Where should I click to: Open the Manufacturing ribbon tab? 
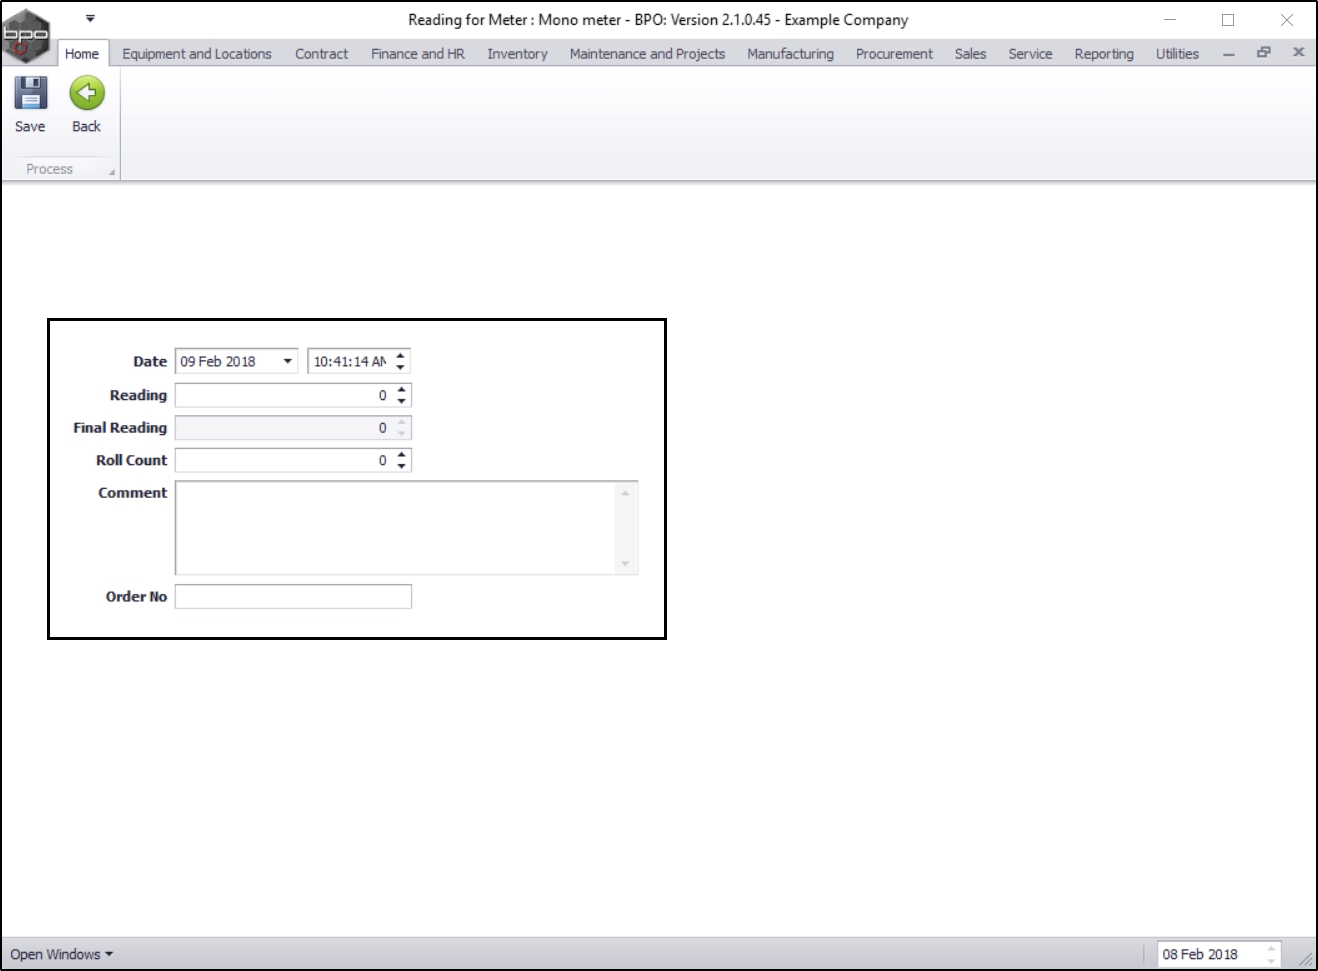[x=790, y=54]
